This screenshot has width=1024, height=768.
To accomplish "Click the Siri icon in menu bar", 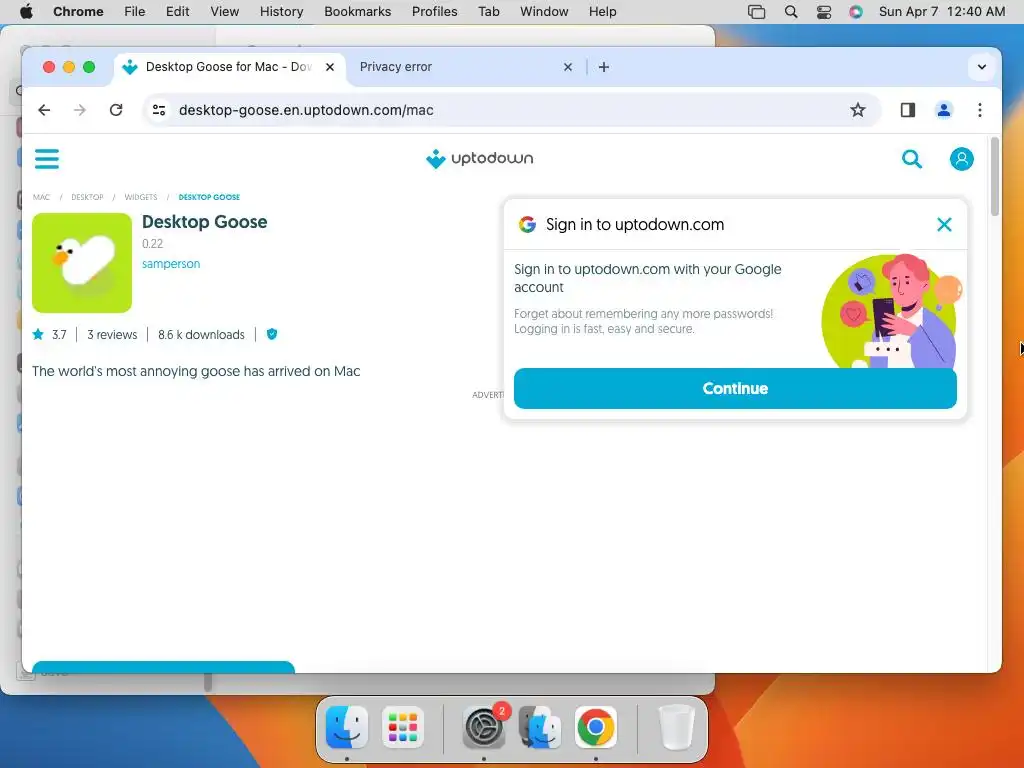I will click(x=856, y=12).
